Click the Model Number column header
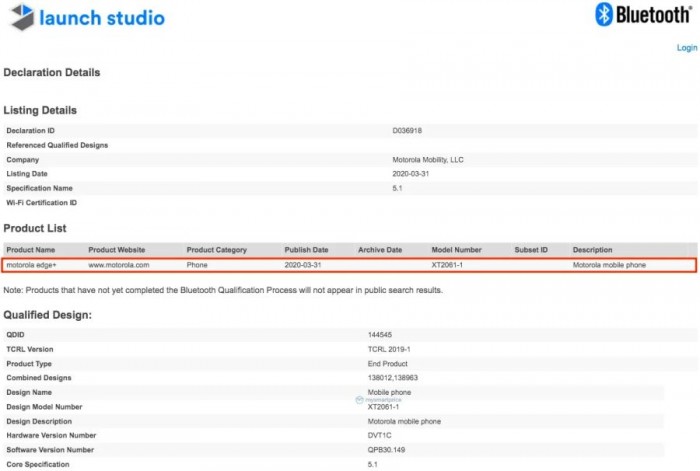This screenshot has height=471, width=700. click(456, 250)
